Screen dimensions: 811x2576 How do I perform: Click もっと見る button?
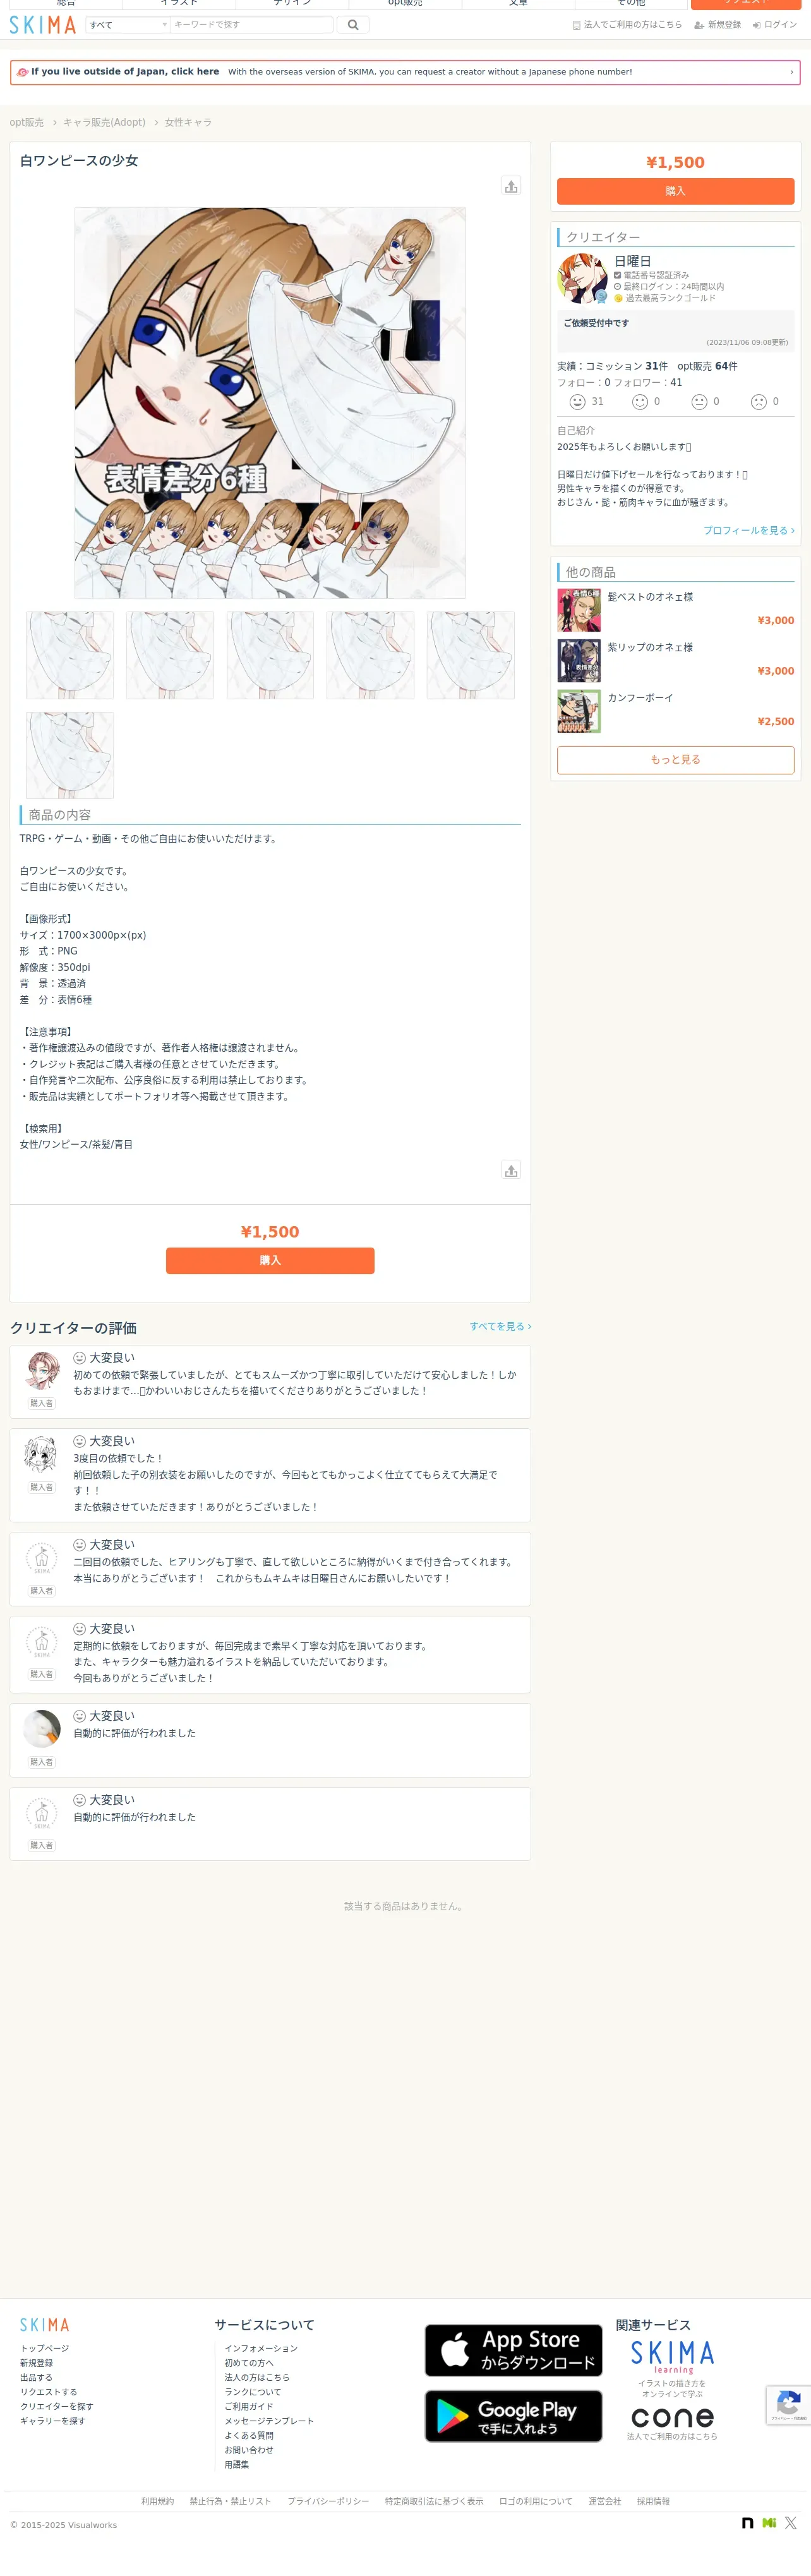click(675, 760)
